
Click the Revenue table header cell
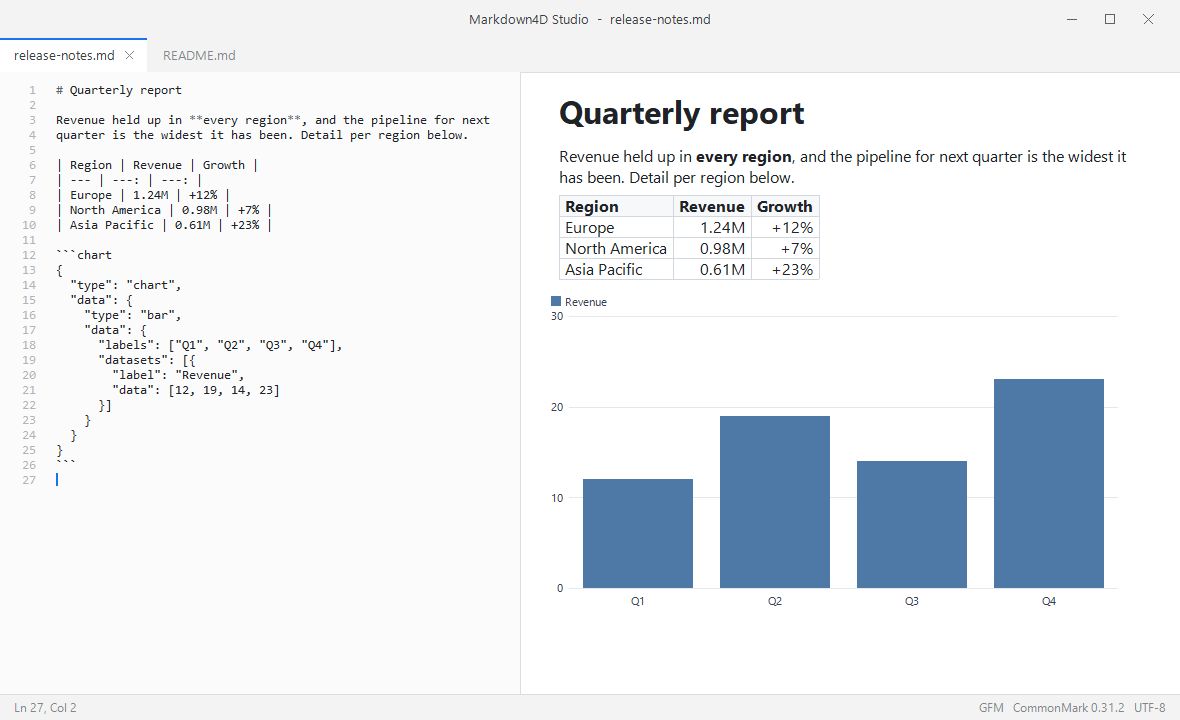(712, 206)
